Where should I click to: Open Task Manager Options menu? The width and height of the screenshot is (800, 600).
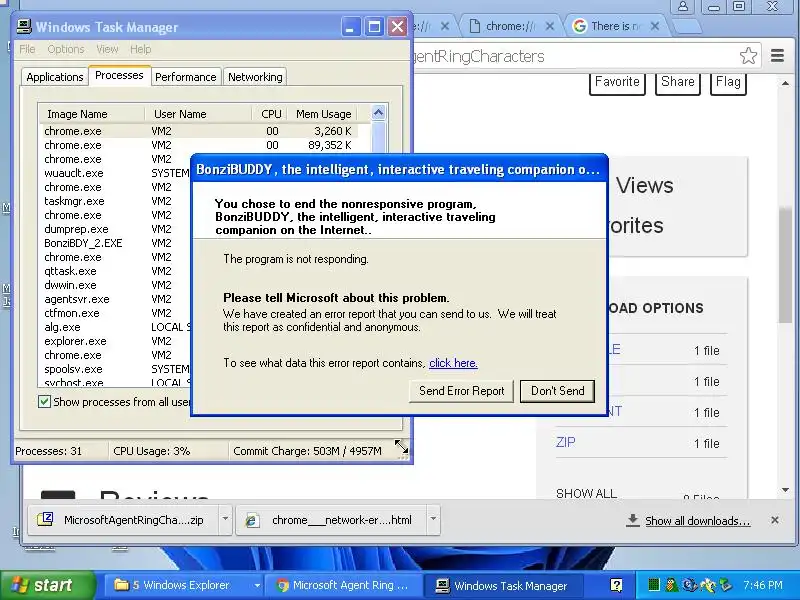[66, 49]
